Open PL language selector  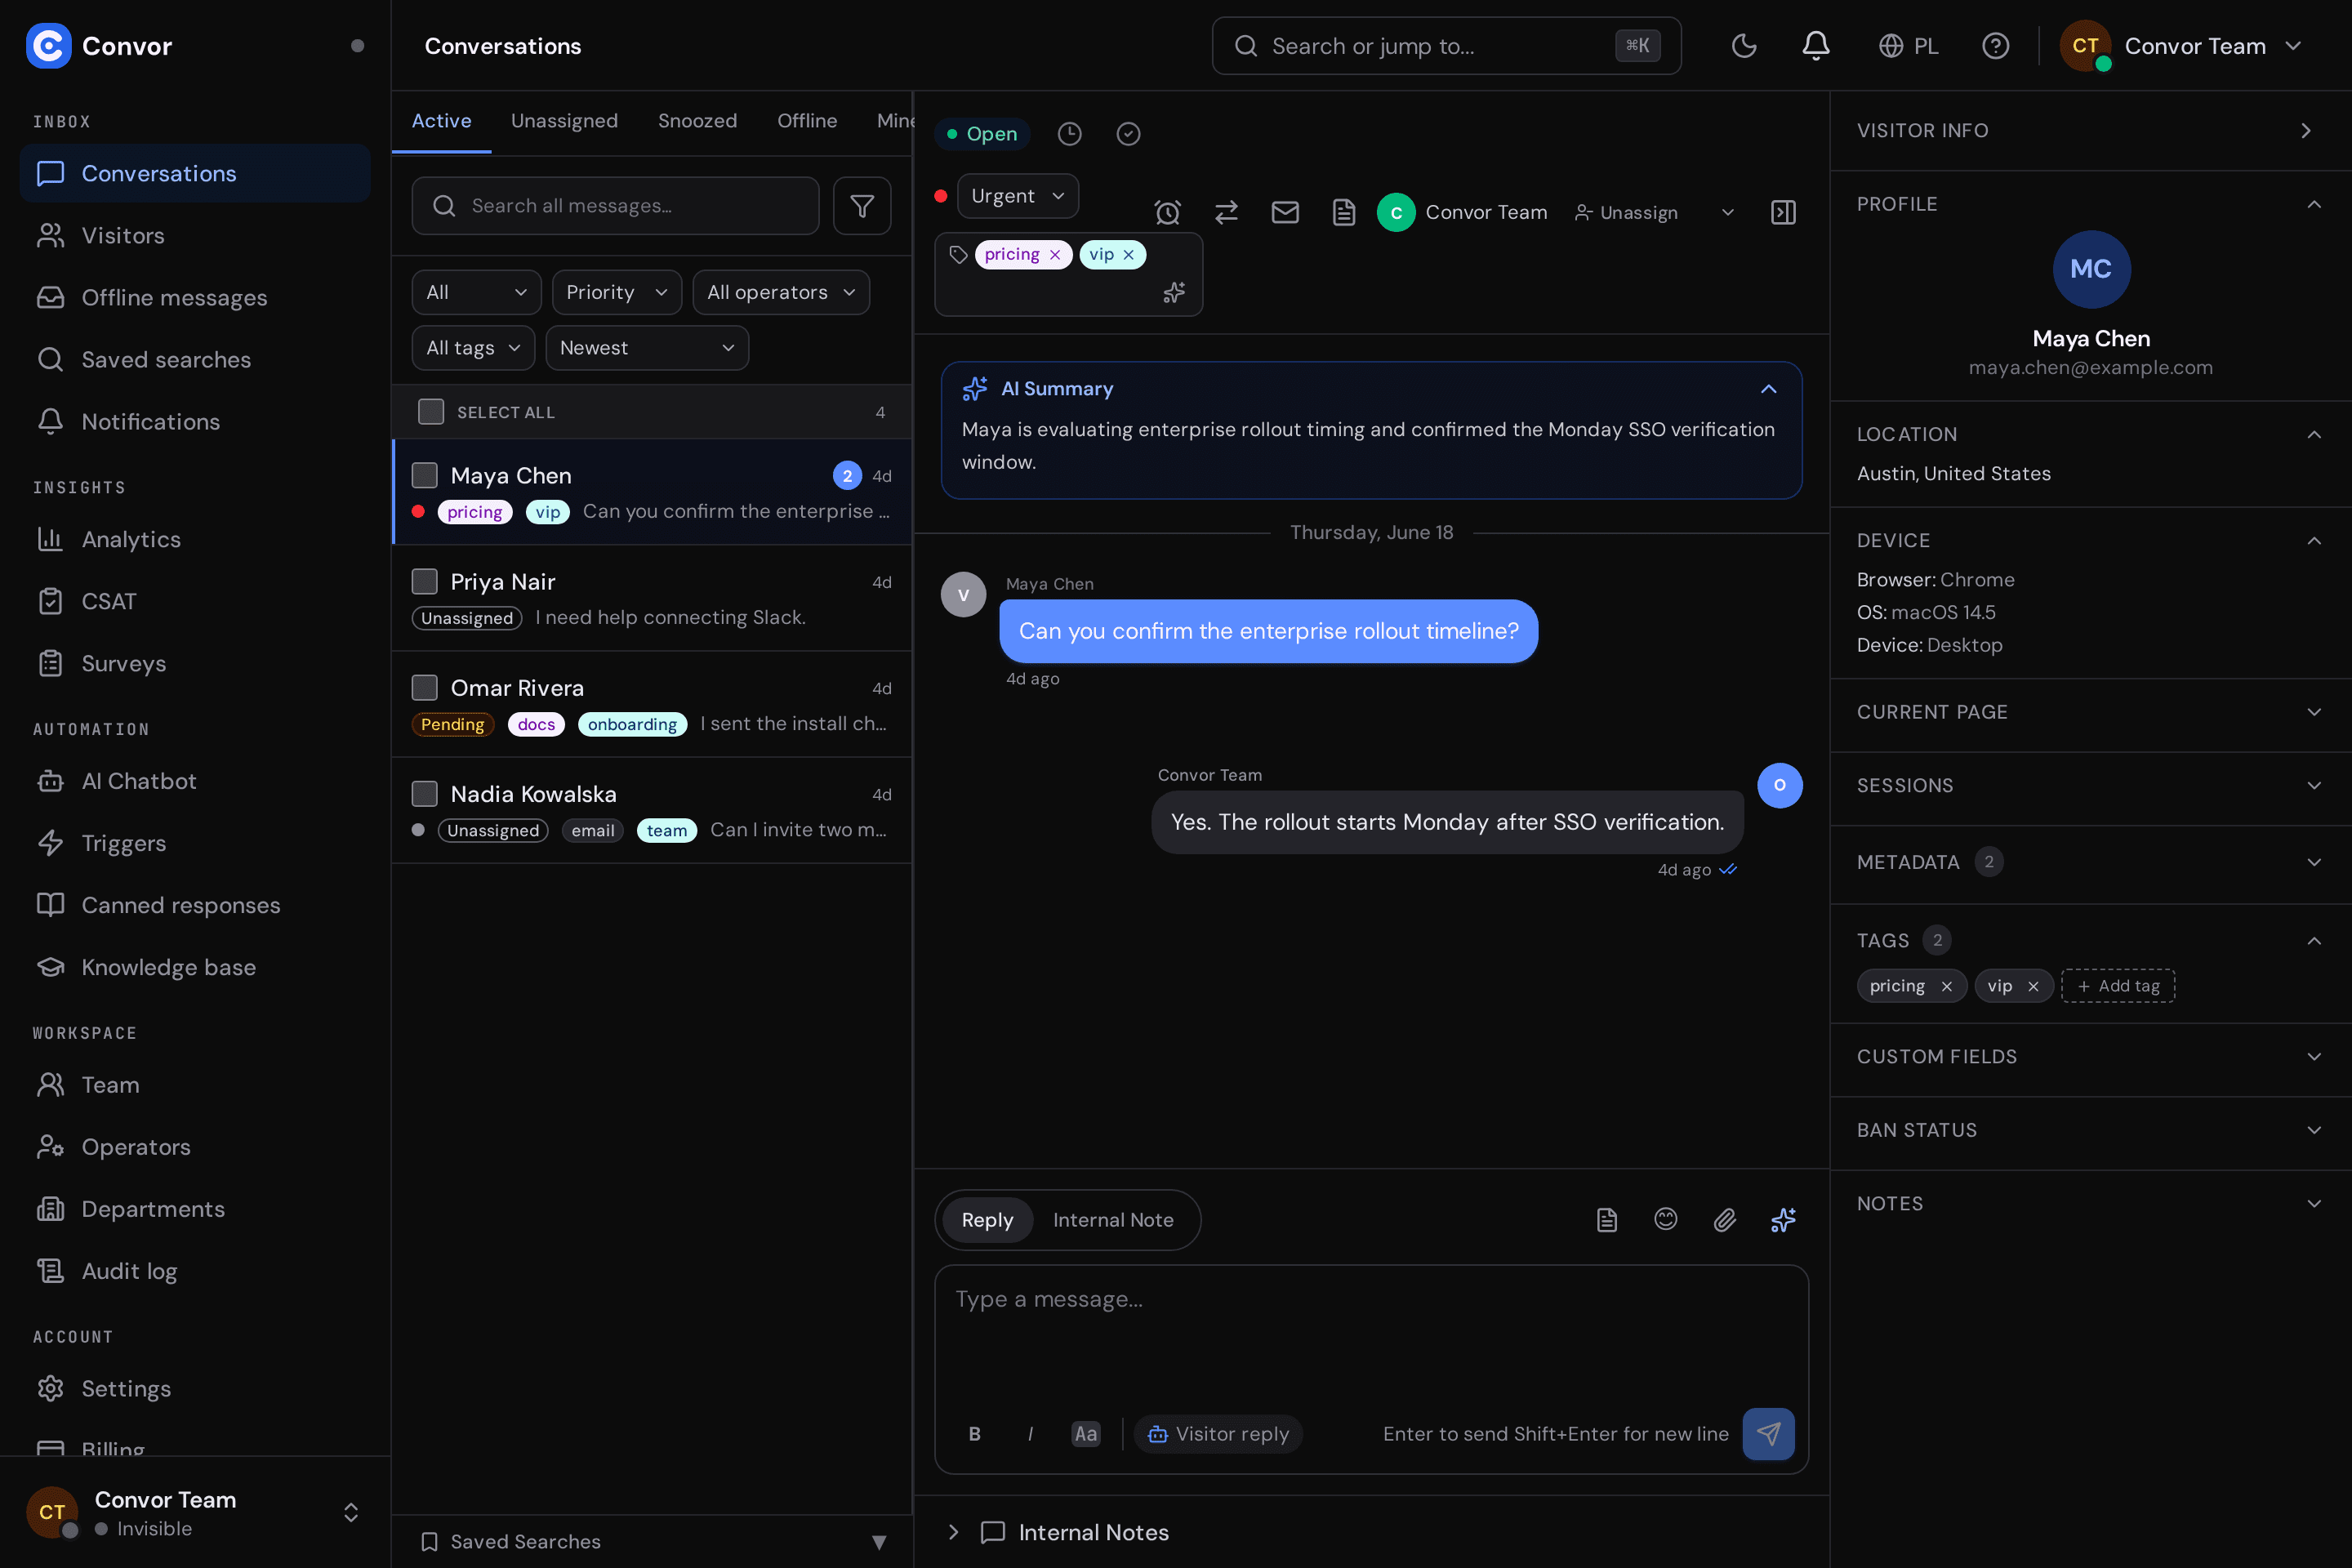click(1909, 46)
